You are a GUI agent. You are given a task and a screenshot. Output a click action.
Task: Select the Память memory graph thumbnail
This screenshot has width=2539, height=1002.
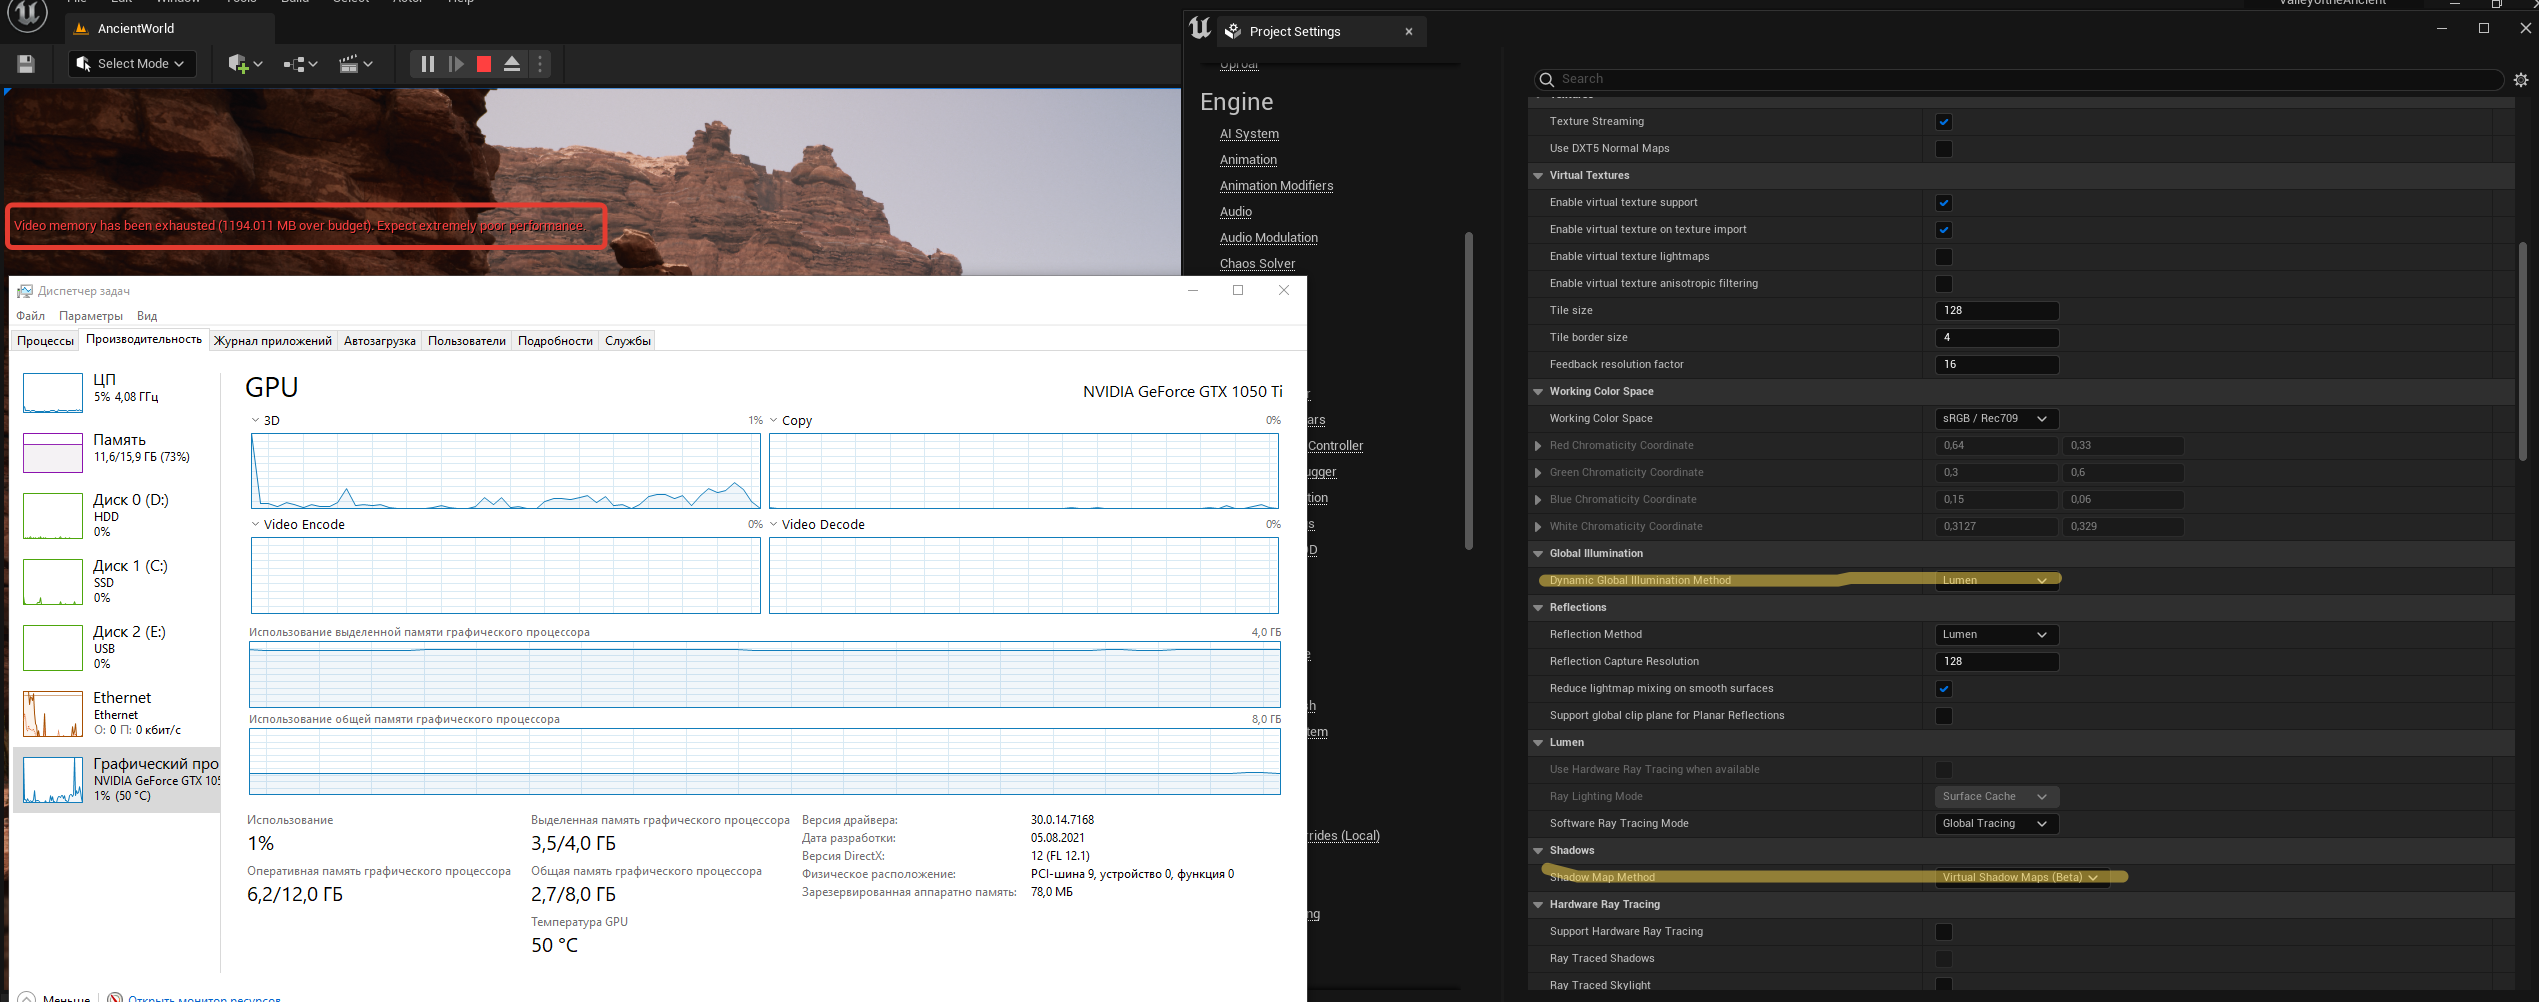[53, 453]
